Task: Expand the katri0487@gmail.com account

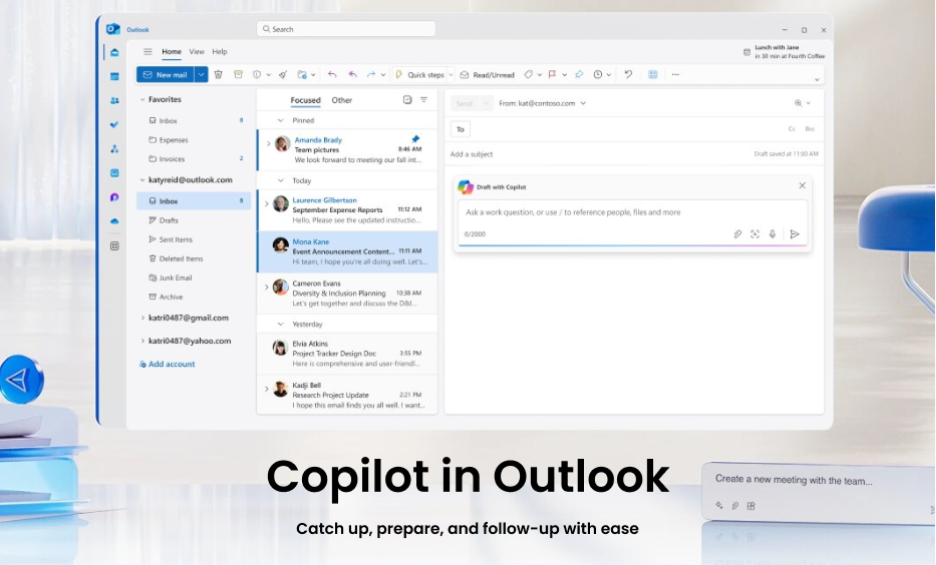Action: [x=143, y=318]
